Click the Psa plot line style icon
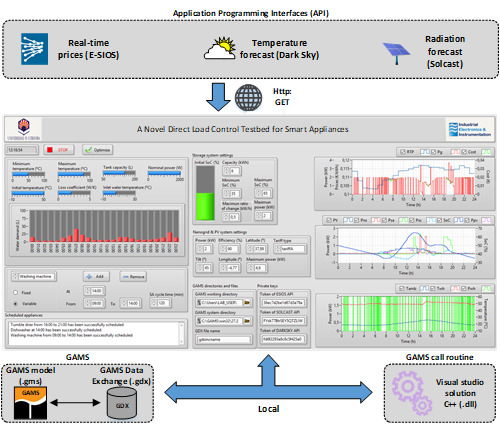 pyautogui.click(x=403, y=220)
